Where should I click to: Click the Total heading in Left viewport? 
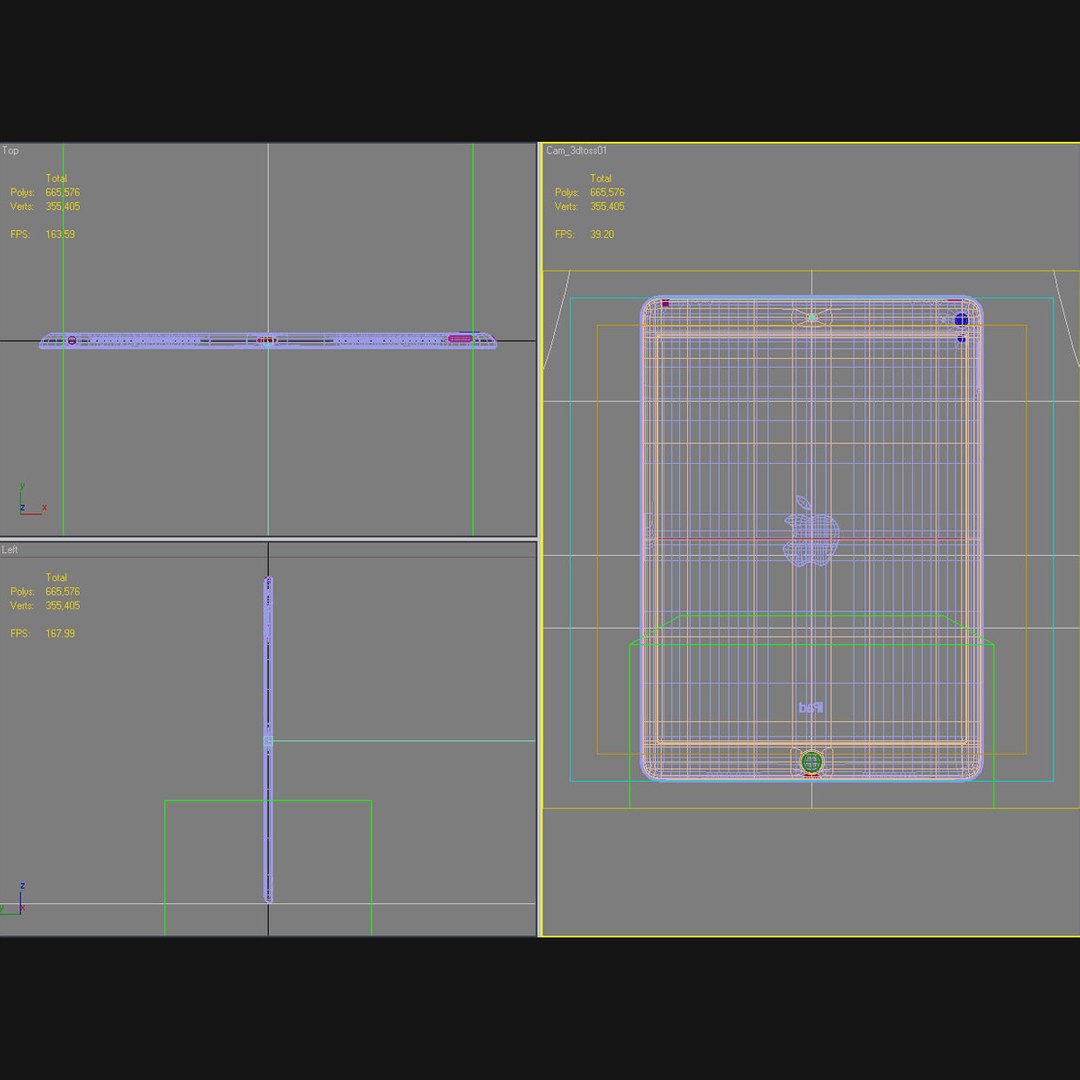pyautogui.click(x=56, y=577)
